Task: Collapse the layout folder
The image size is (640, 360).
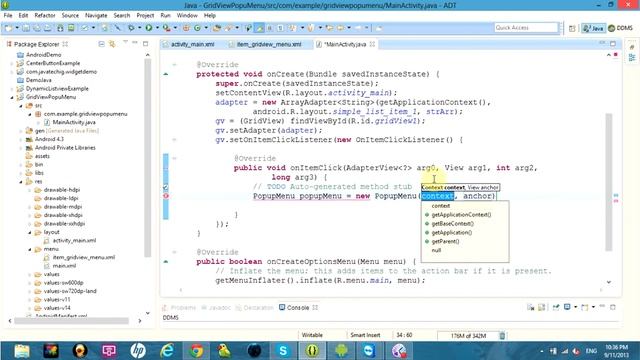Action: [30, 232]
